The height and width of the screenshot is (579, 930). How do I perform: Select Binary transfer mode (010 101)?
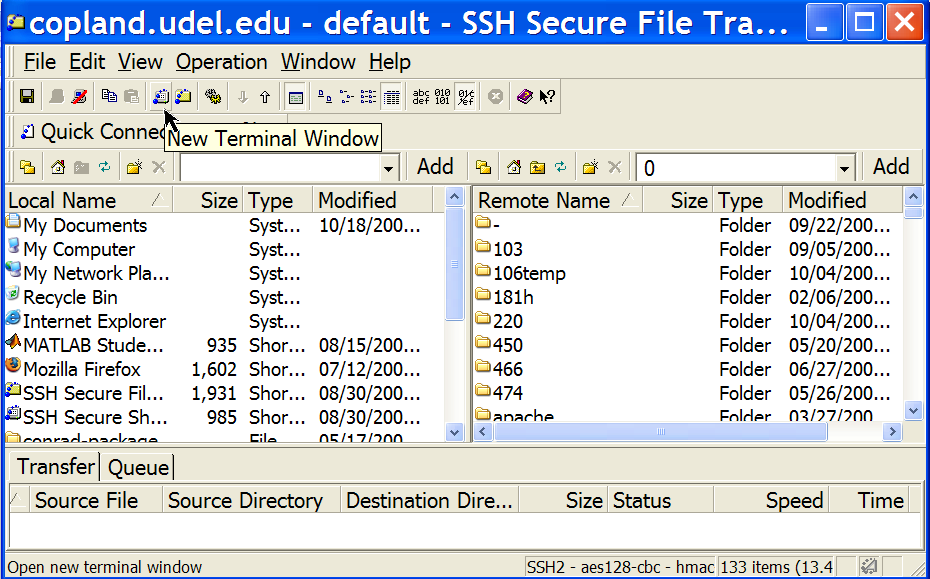point(442,97)
